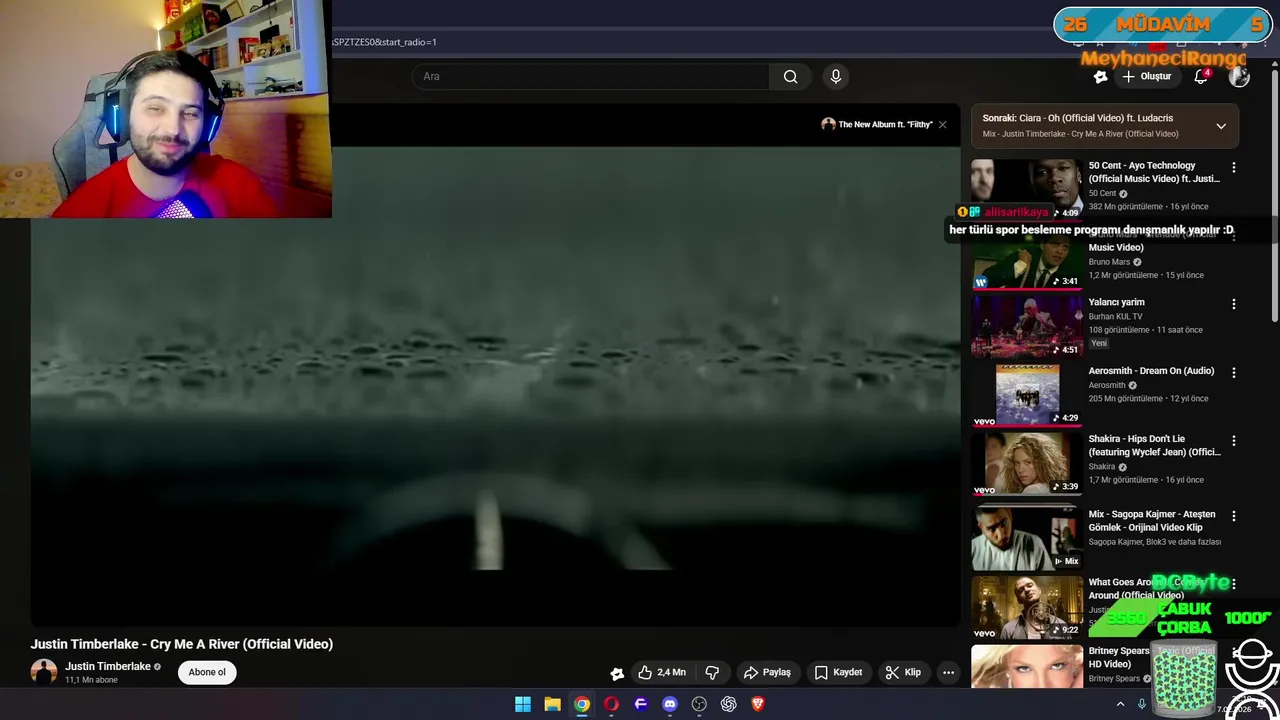The width and height of the screenshot is (1280, 720).
Task: Subscribe using Abone ol button
Action: click(207, 672)
